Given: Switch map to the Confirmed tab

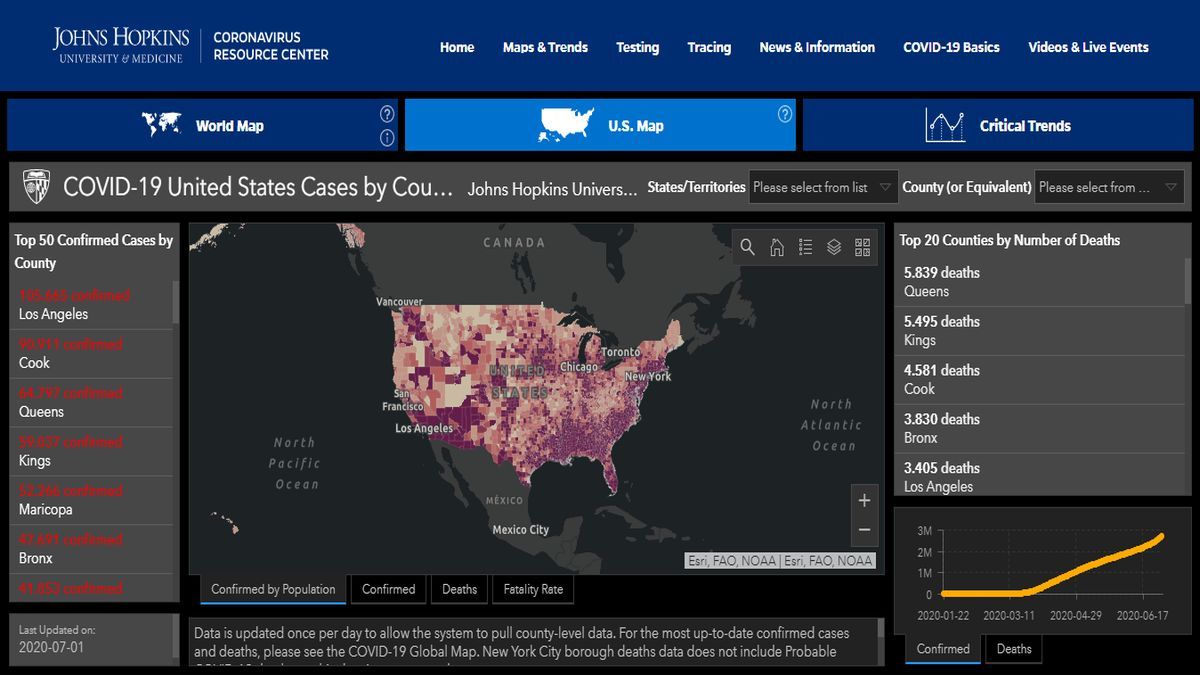Looking at the screenshot, I should [388, 589].
